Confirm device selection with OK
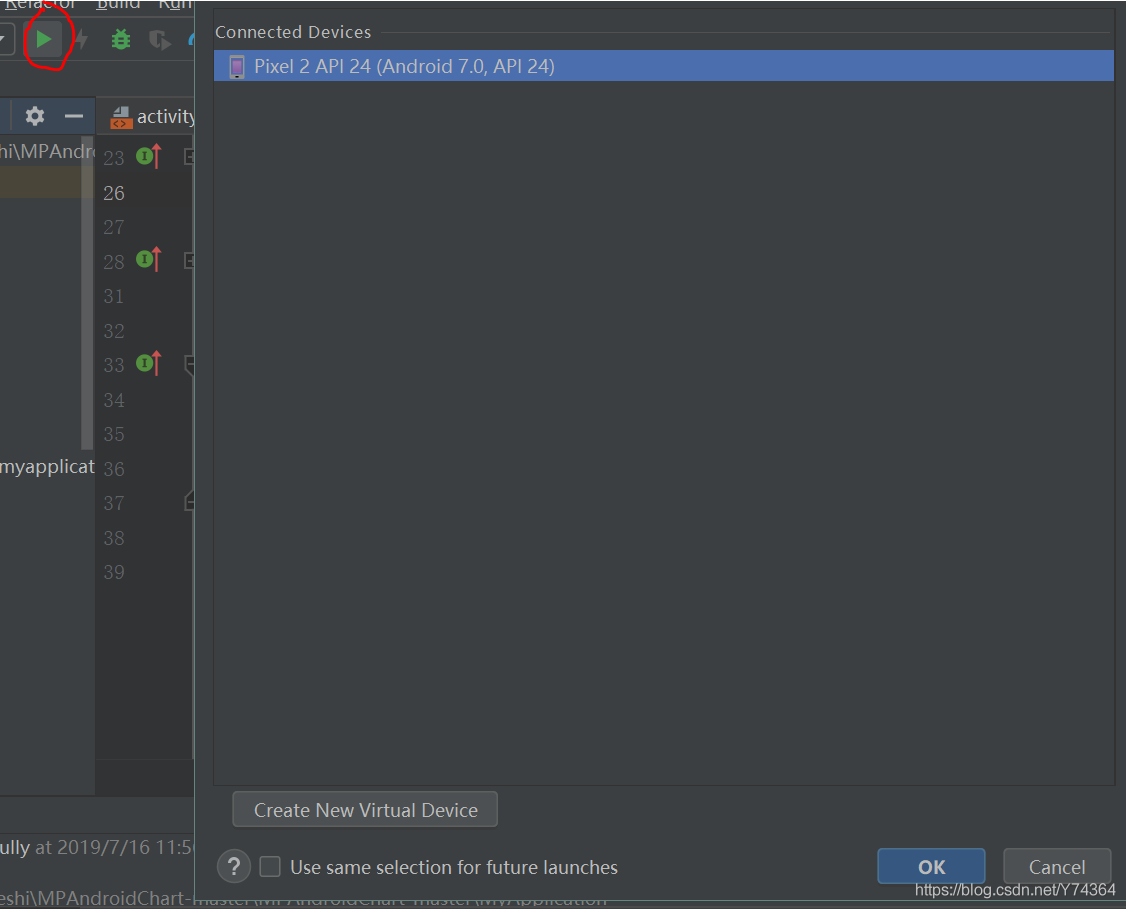1126x909 pixels. pyautogui.click(x=931, y=867)
